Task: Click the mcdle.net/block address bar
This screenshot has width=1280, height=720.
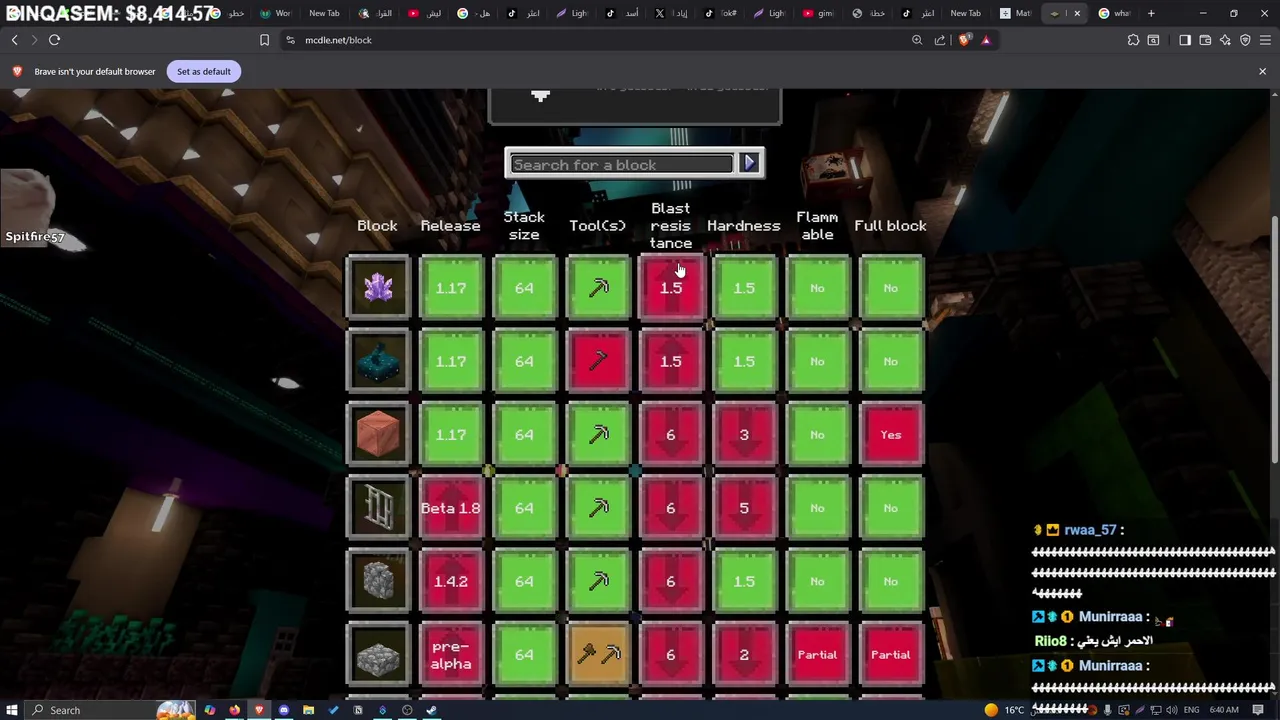Action: [600, 40]
